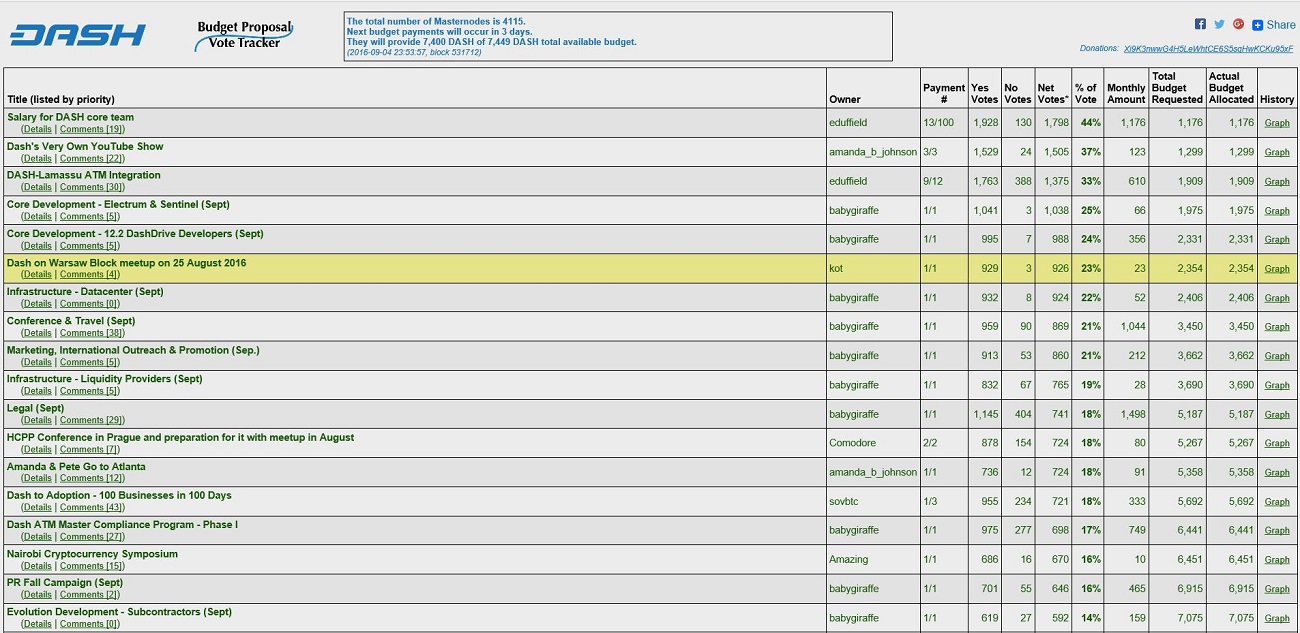Open Salary for DASH core team proposal
Screen dimensions: 1300x633
click(70, 117)
